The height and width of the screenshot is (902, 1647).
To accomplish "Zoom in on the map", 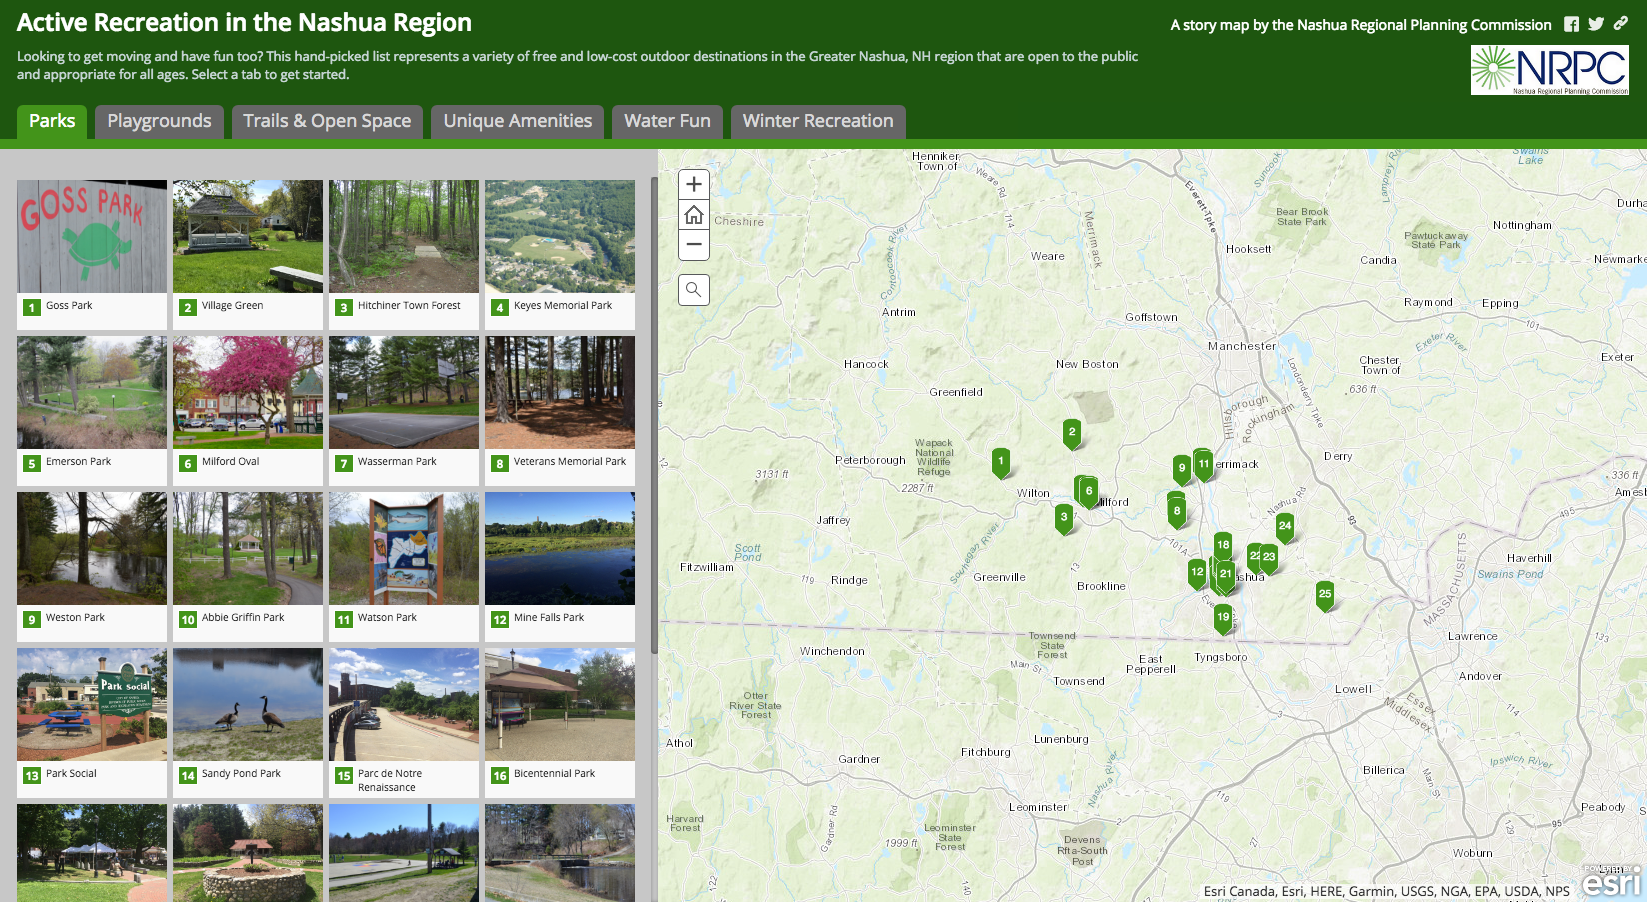I will [694, 184].
